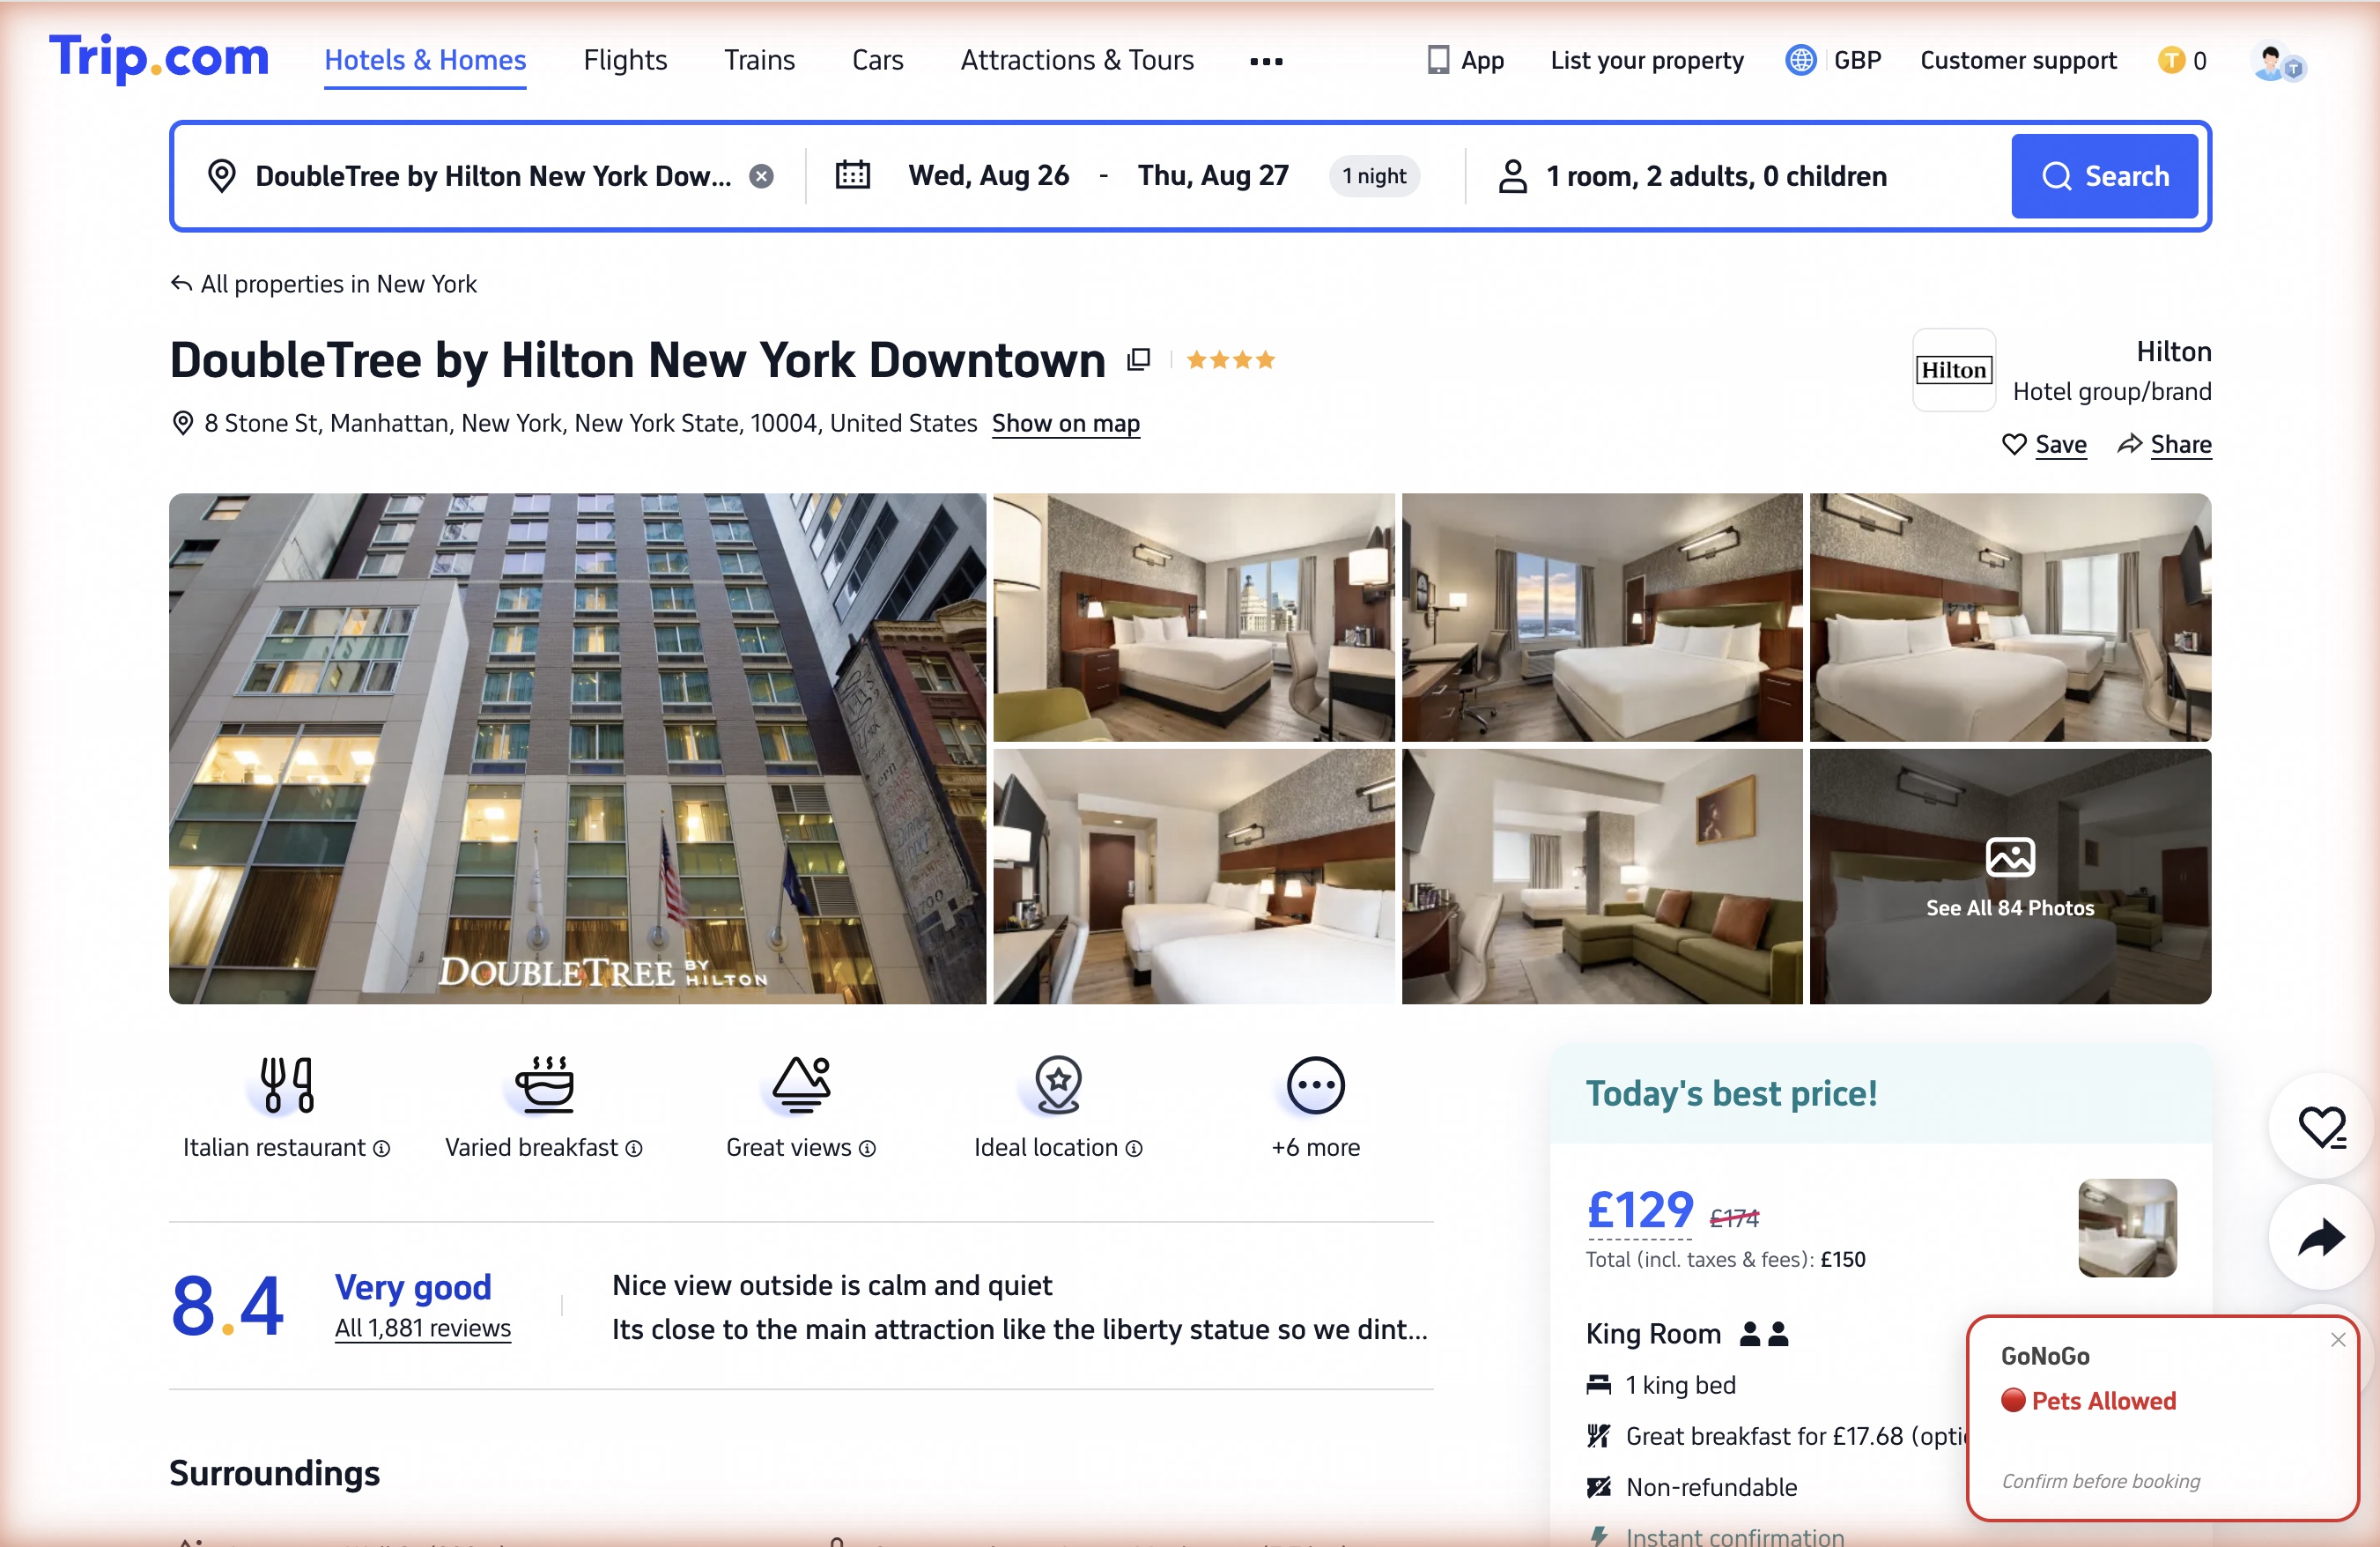This screenshot has height=1547, width=2380.
Task: Click the Very good rating label
Action: (413, 1287)
